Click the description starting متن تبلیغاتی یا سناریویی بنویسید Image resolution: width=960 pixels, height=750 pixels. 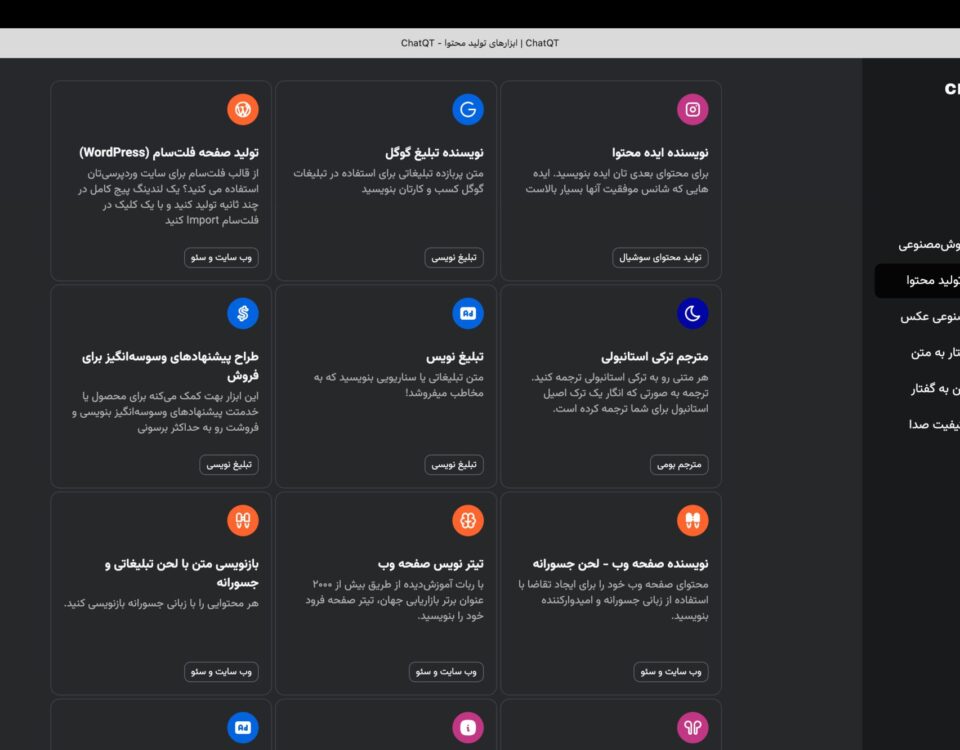[399, 385]
